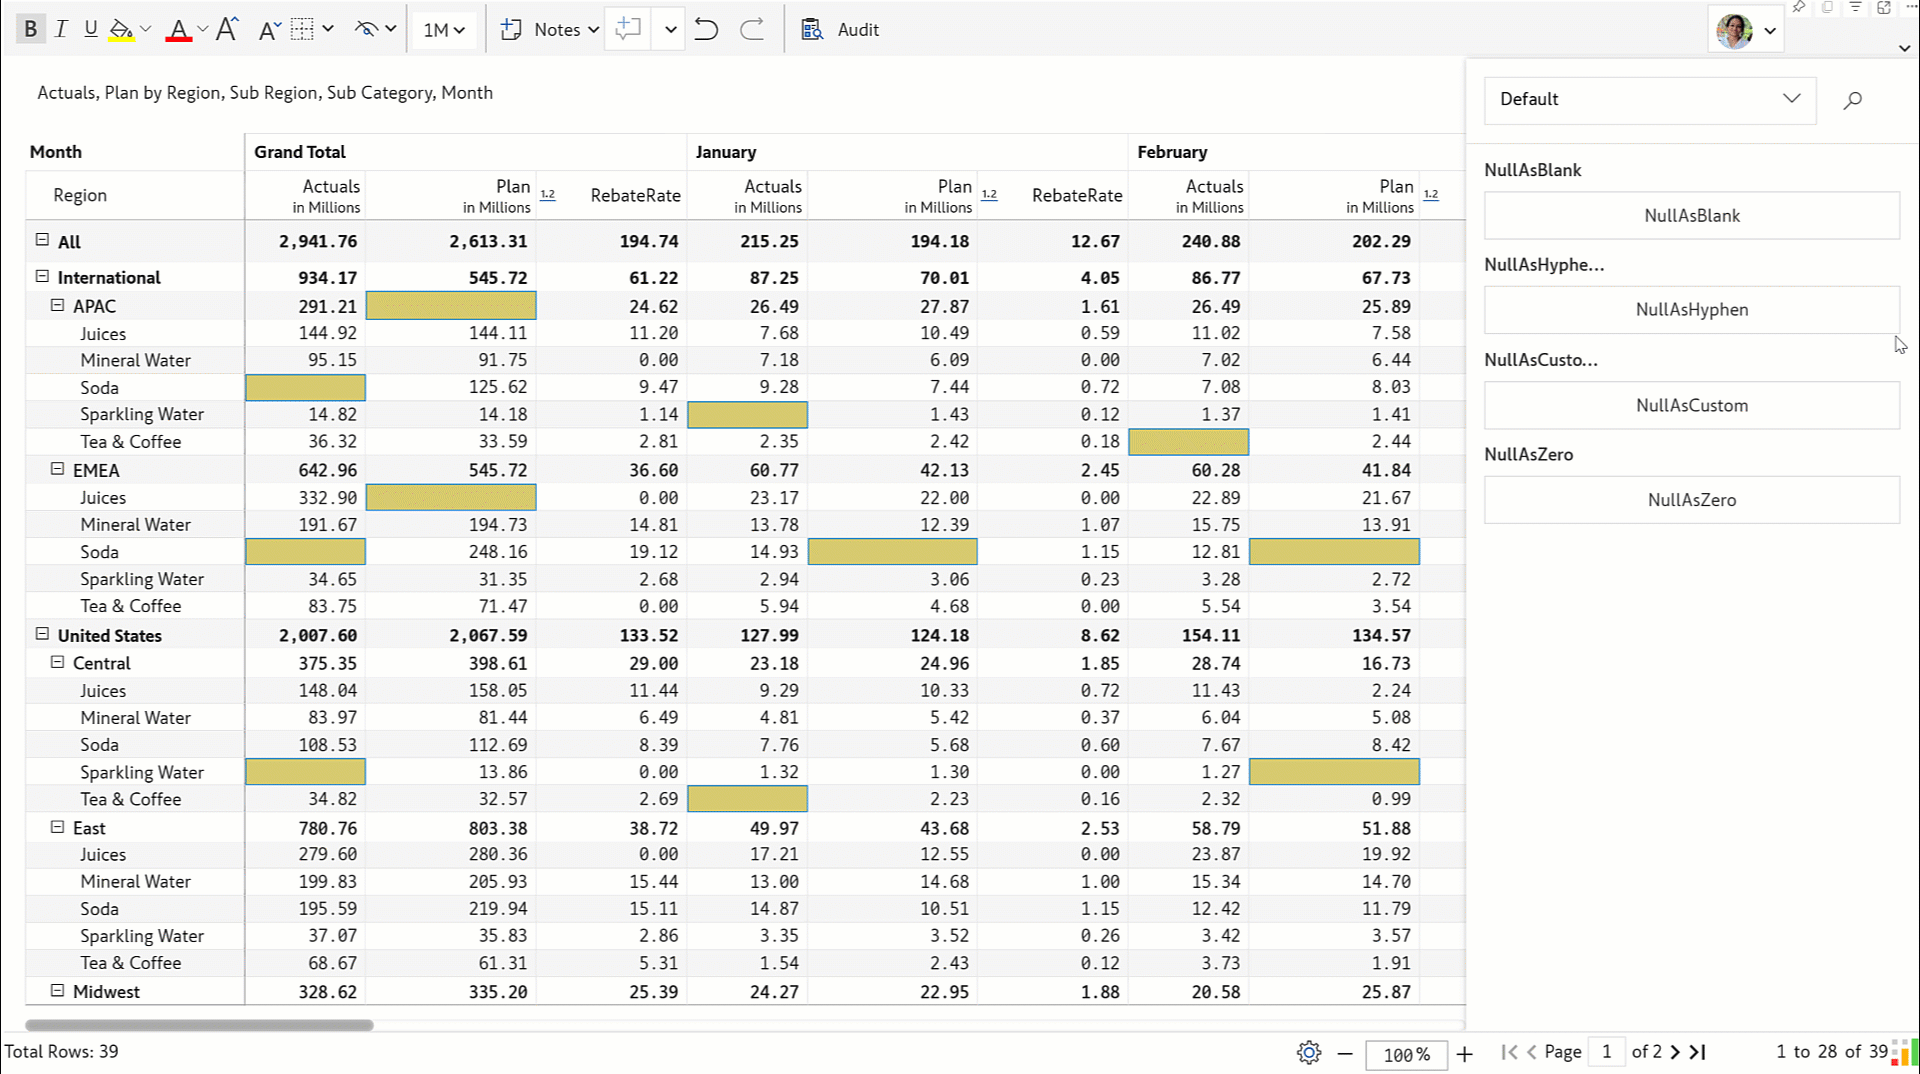The height and width of the screenshot is (1074, 1920).
Task: Toggle bold formatting in the toolbar
Action: pos(30,29)
